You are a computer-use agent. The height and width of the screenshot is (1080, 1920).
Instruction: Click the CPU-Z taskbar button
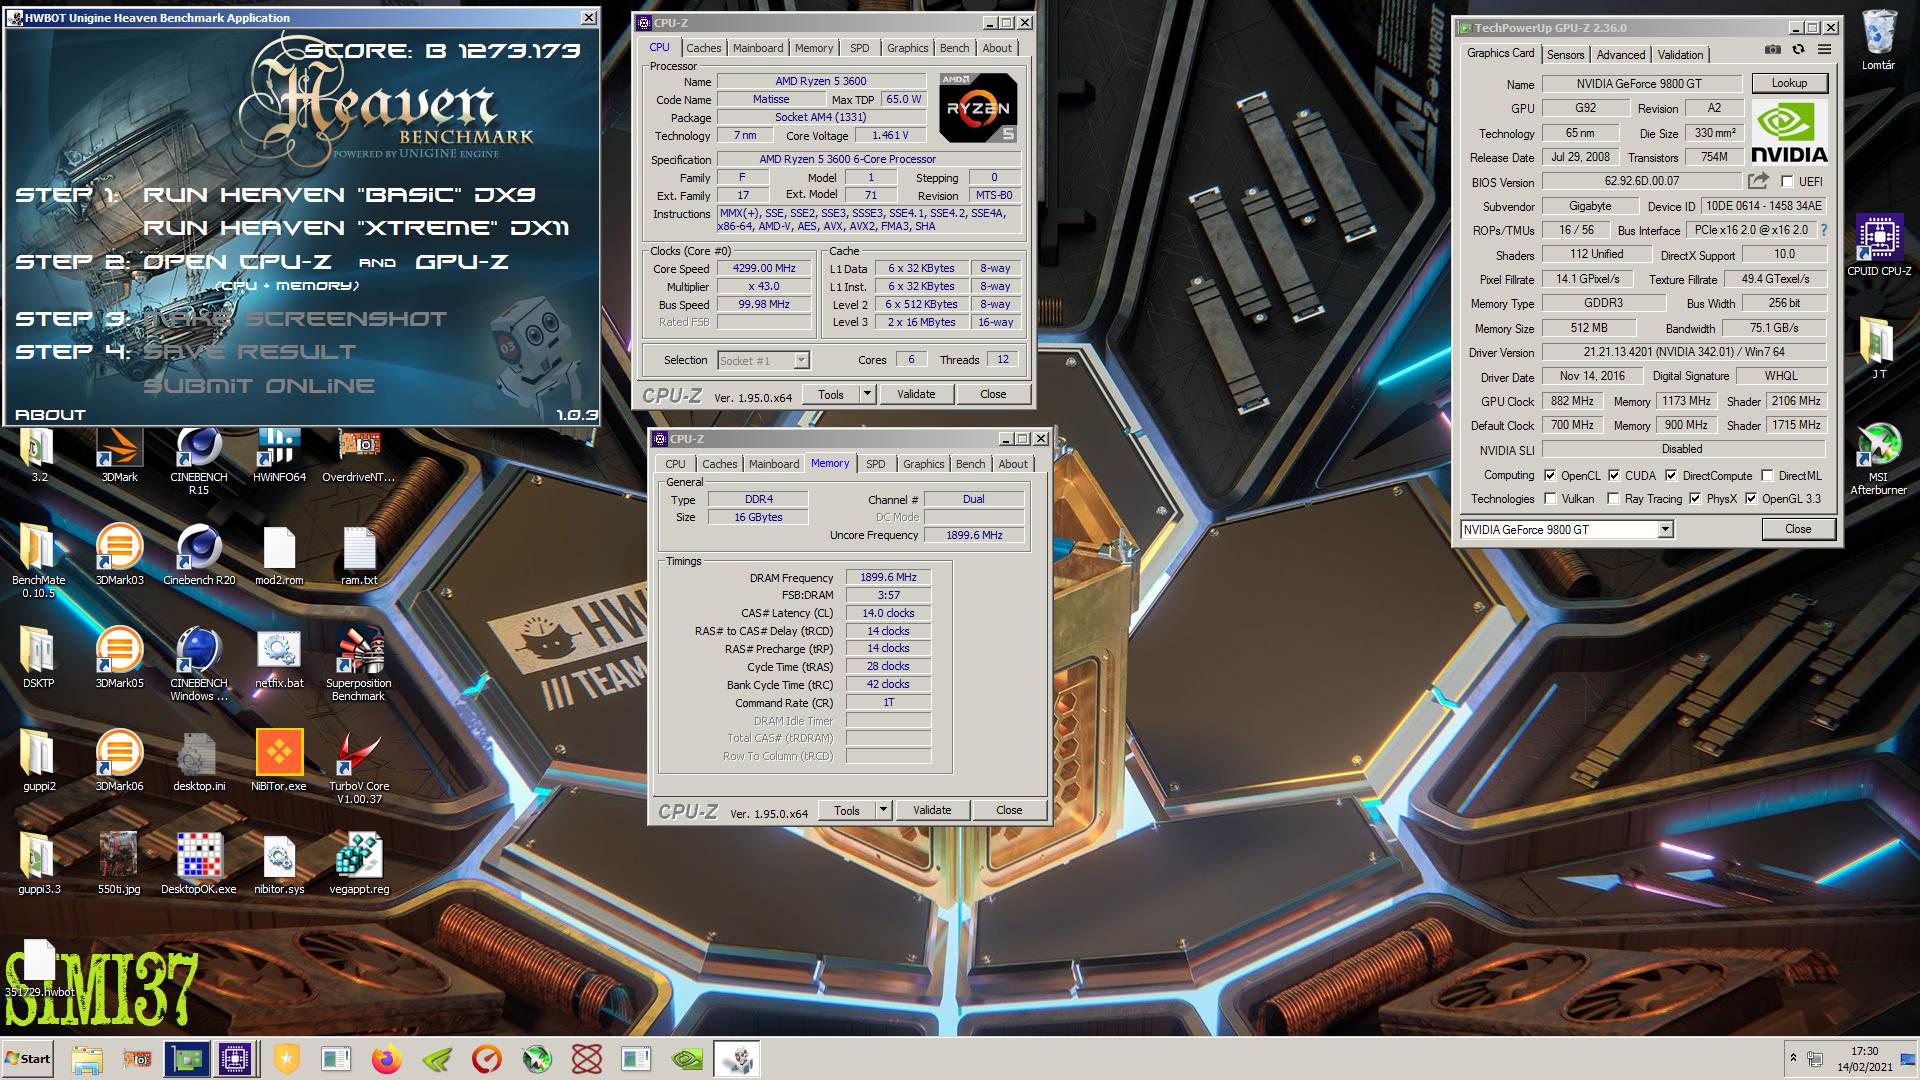tap(236, 1059)
